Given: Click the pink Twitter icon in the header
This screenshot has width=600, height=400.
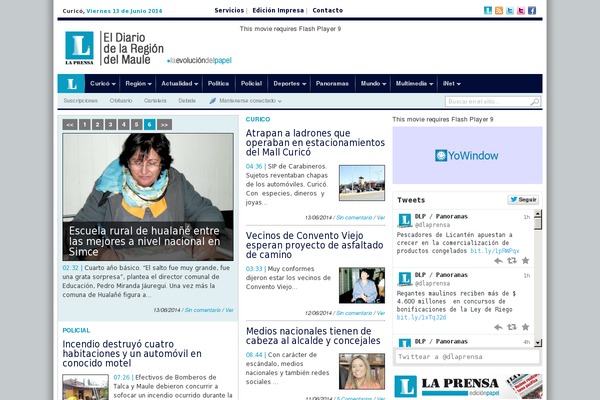Looking at the screenshot, I should 521,11.
